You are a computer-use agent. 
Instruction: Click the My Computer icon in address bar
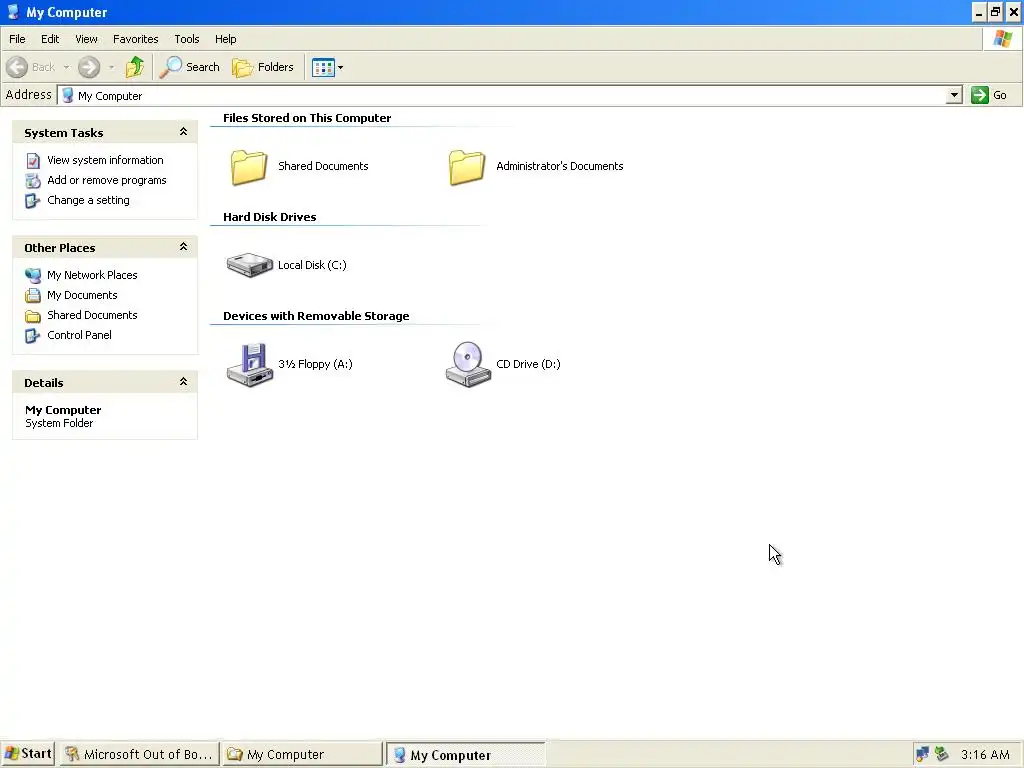[x=68, y=95]
